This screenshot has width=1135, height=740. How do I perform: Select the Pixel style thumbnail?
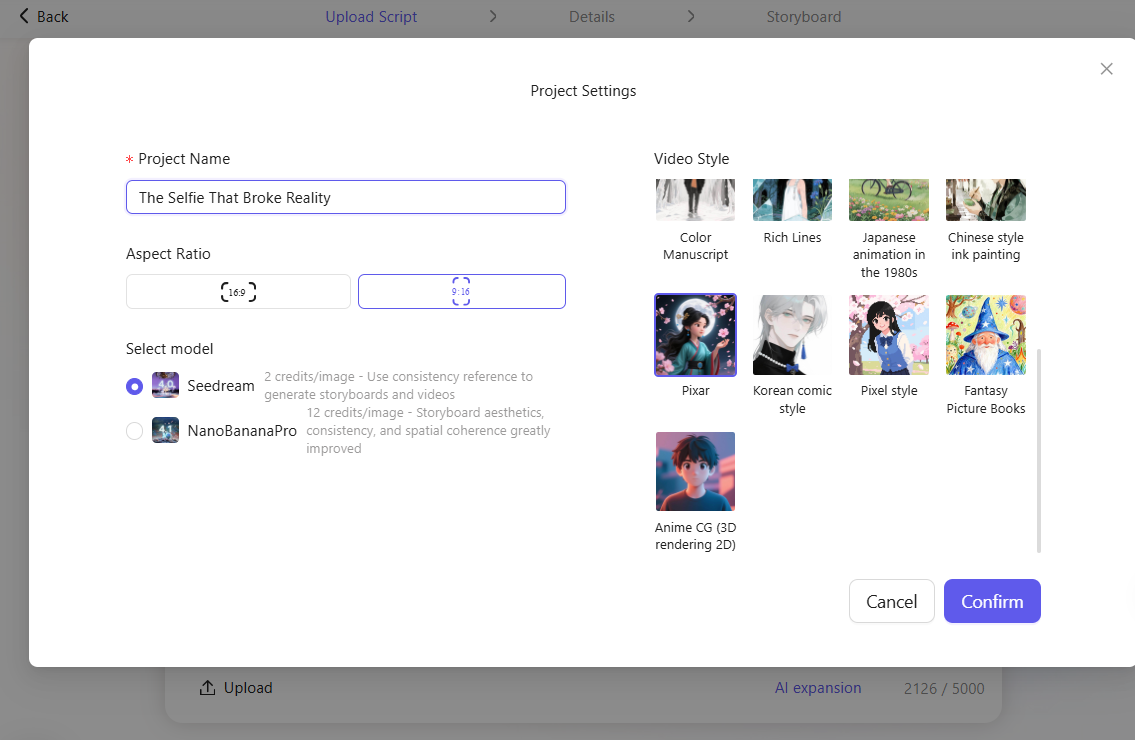click(889, 335)
